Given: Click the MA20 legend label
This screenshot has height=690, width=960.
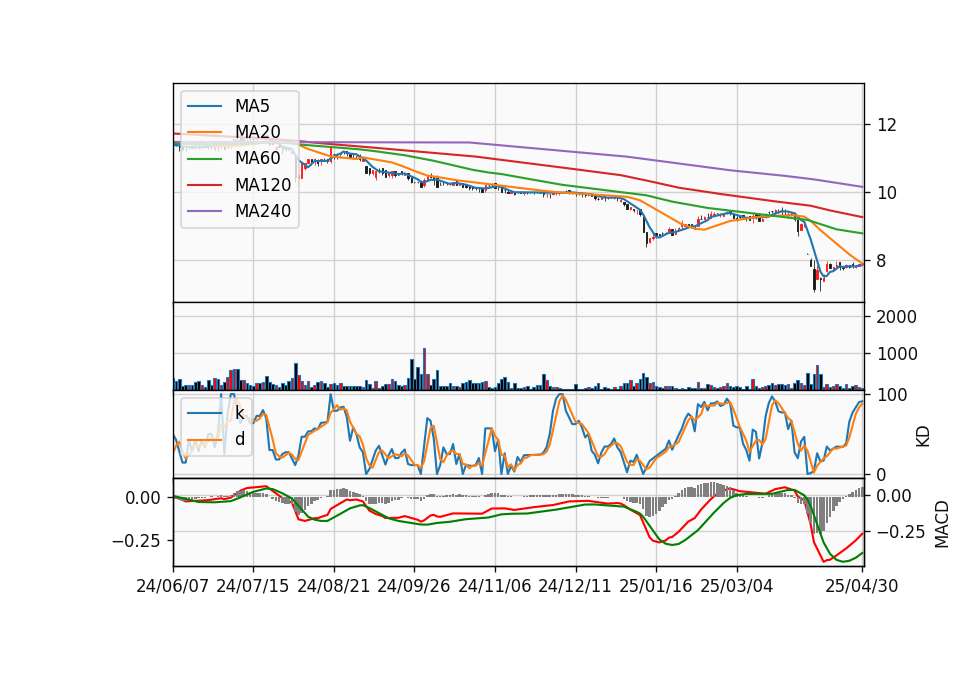Looking at the screenshot, I should pos(257,132).
